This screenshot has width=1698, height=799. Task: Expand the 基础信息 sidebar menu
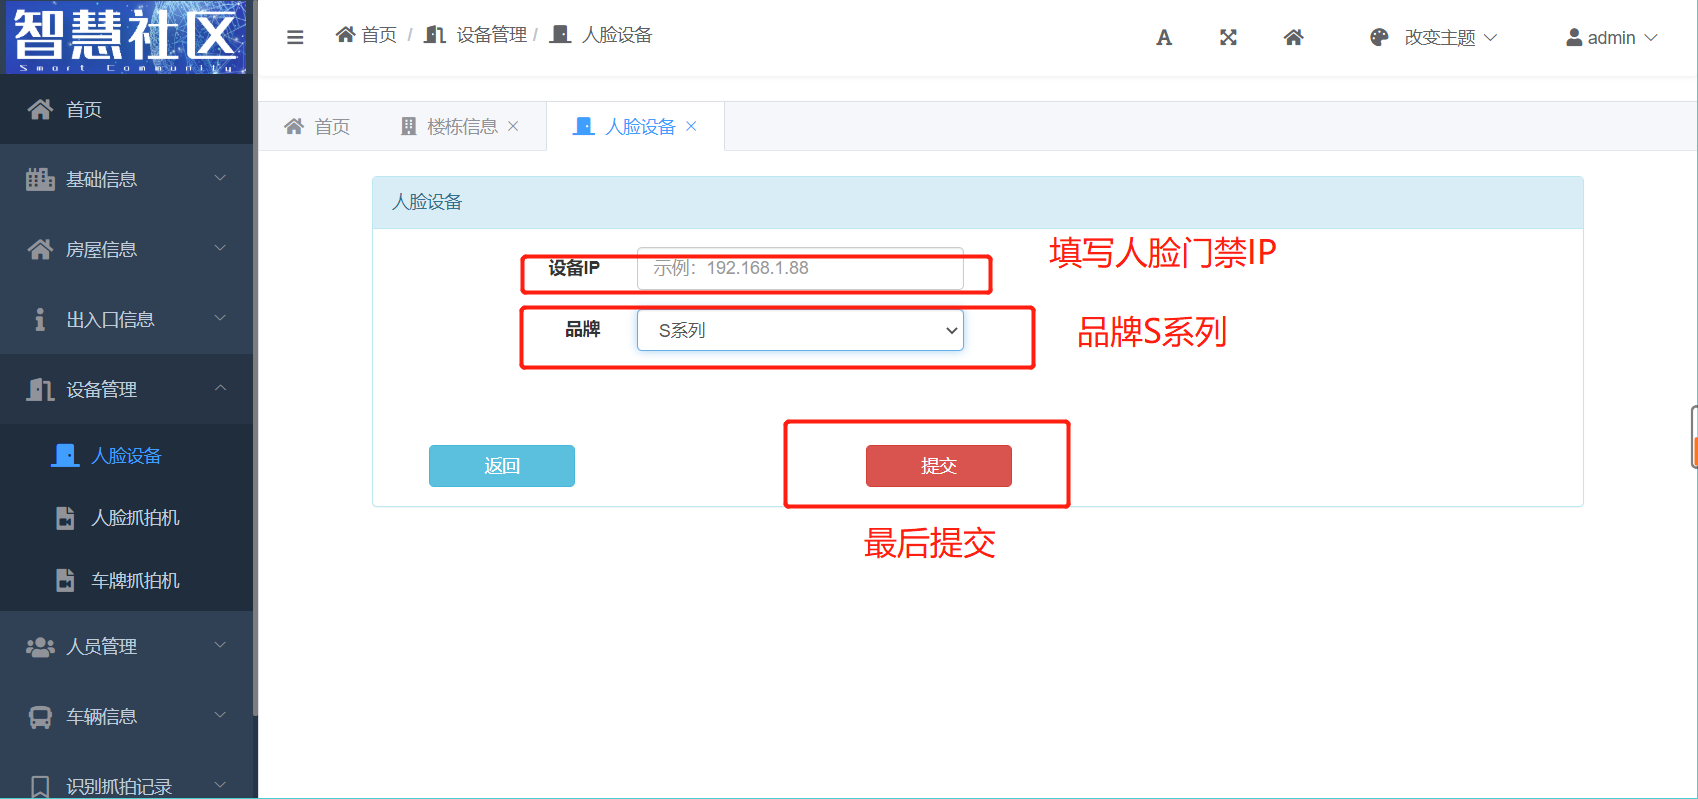coord(126,179)
